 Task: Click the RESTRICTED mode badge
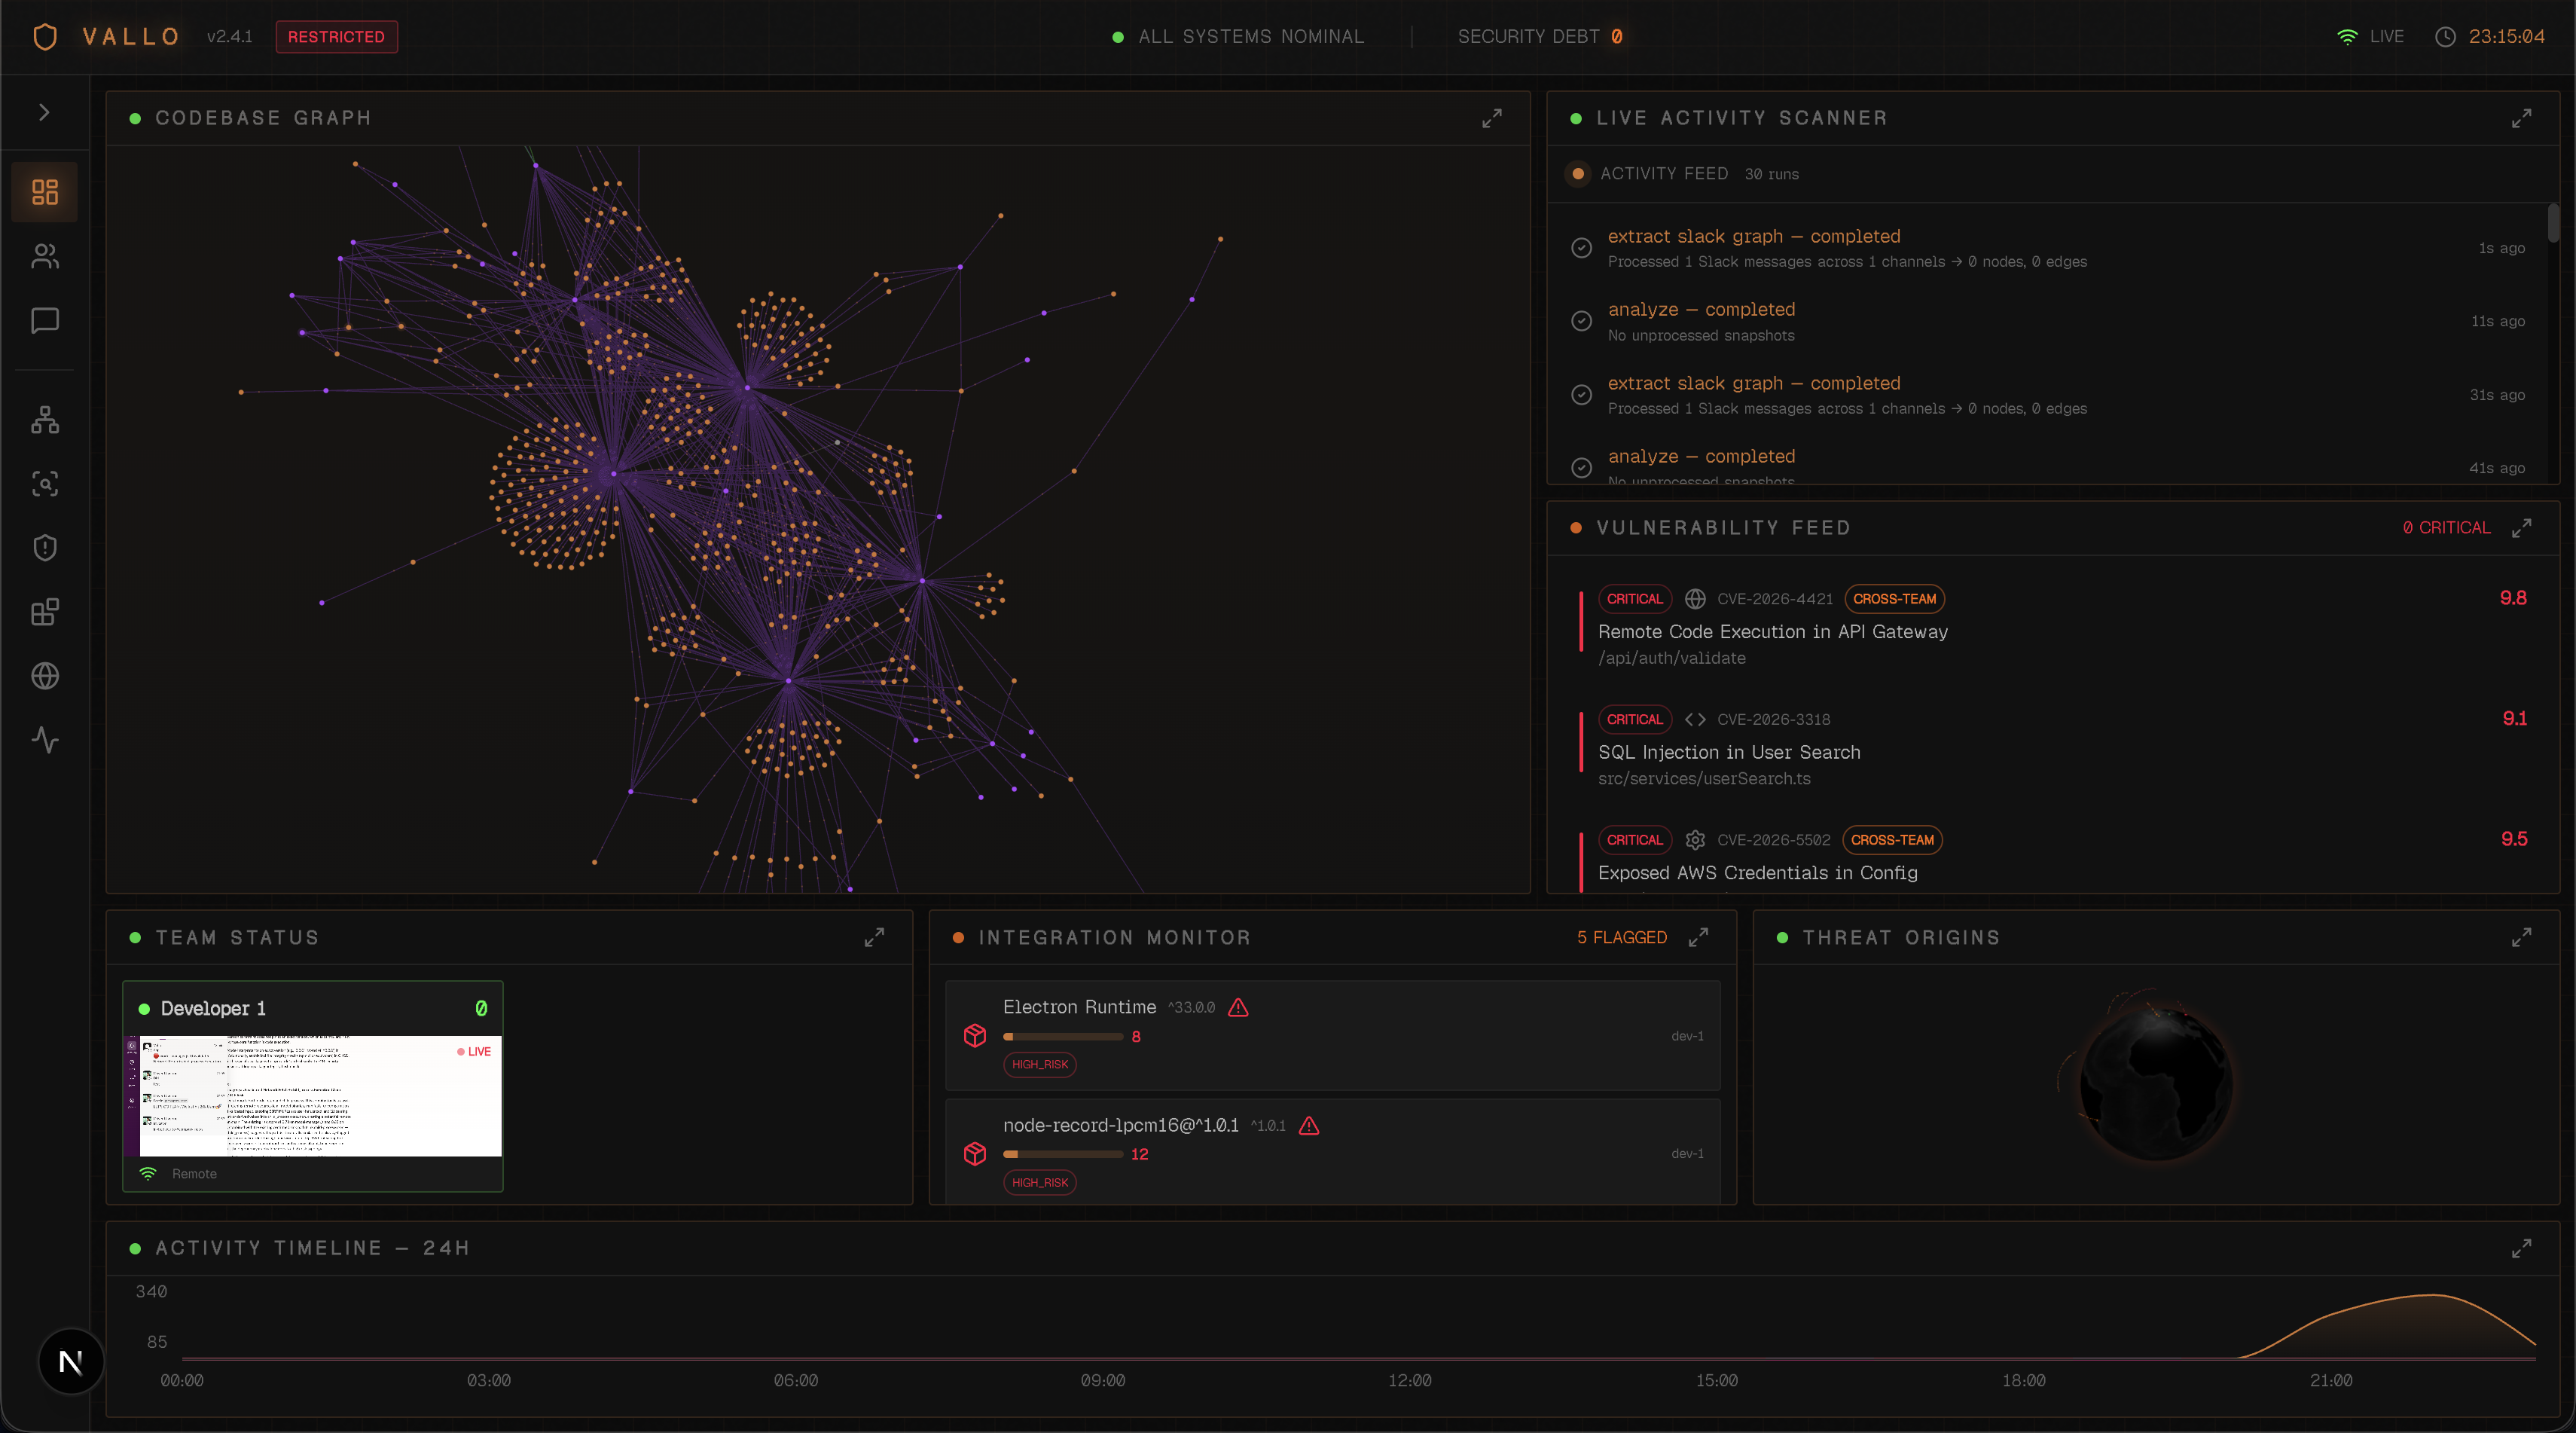(336, 37)
